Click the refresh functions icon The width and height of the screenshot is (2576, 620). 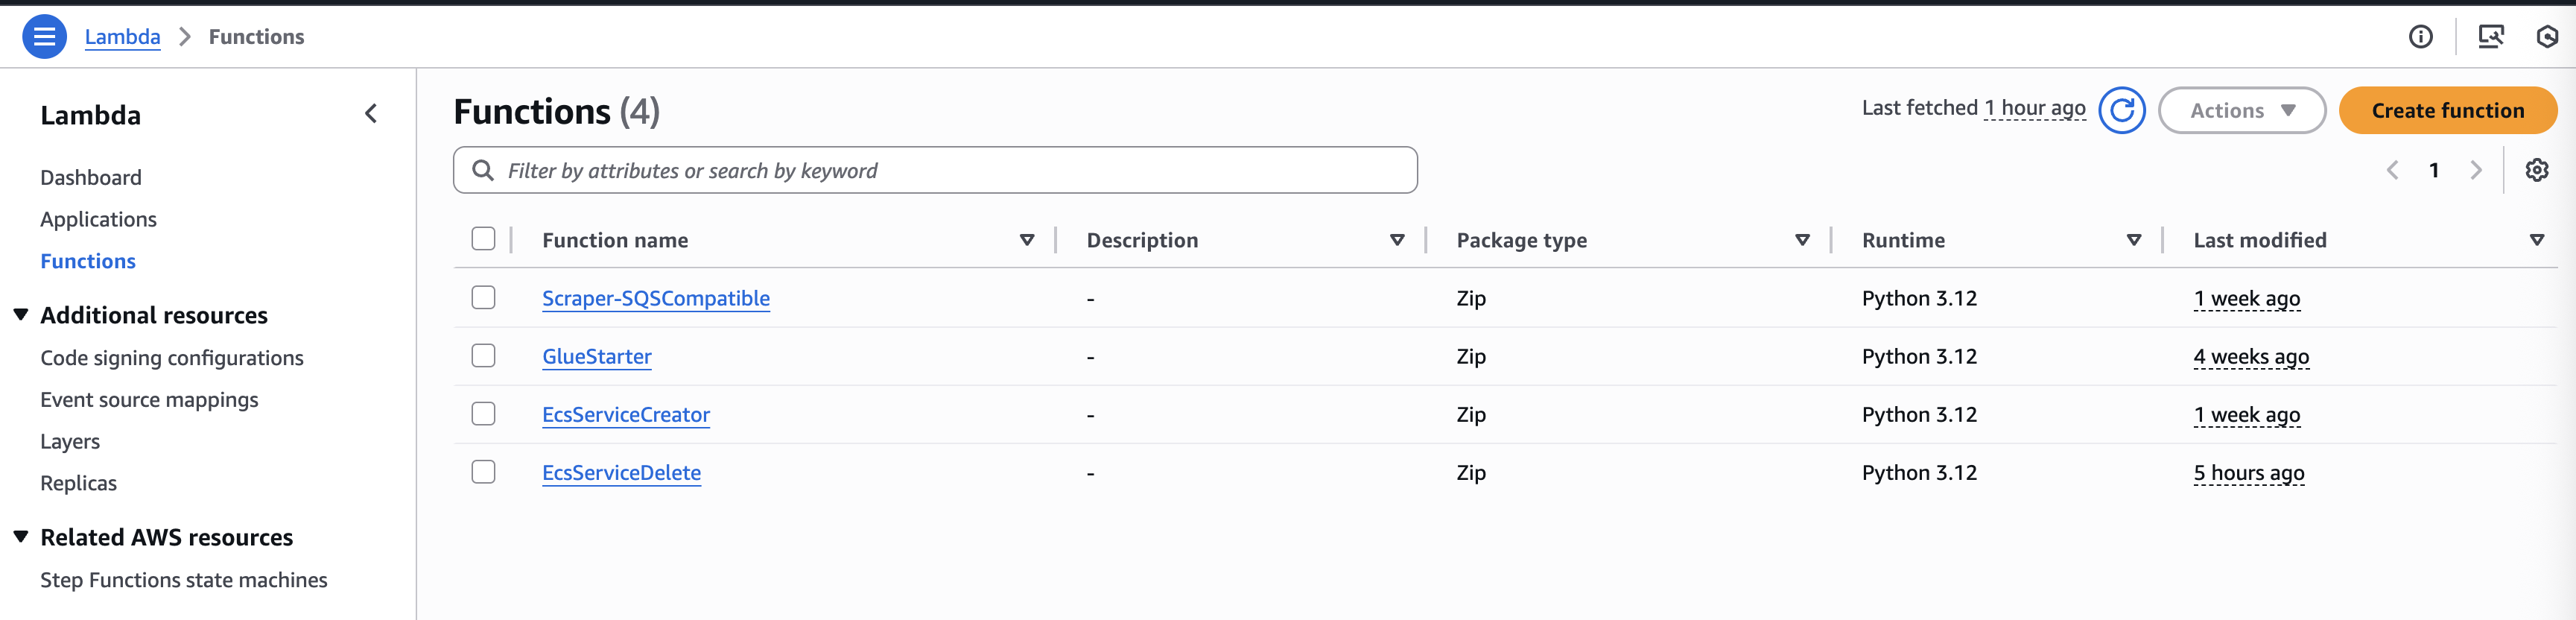point(2121,110)
